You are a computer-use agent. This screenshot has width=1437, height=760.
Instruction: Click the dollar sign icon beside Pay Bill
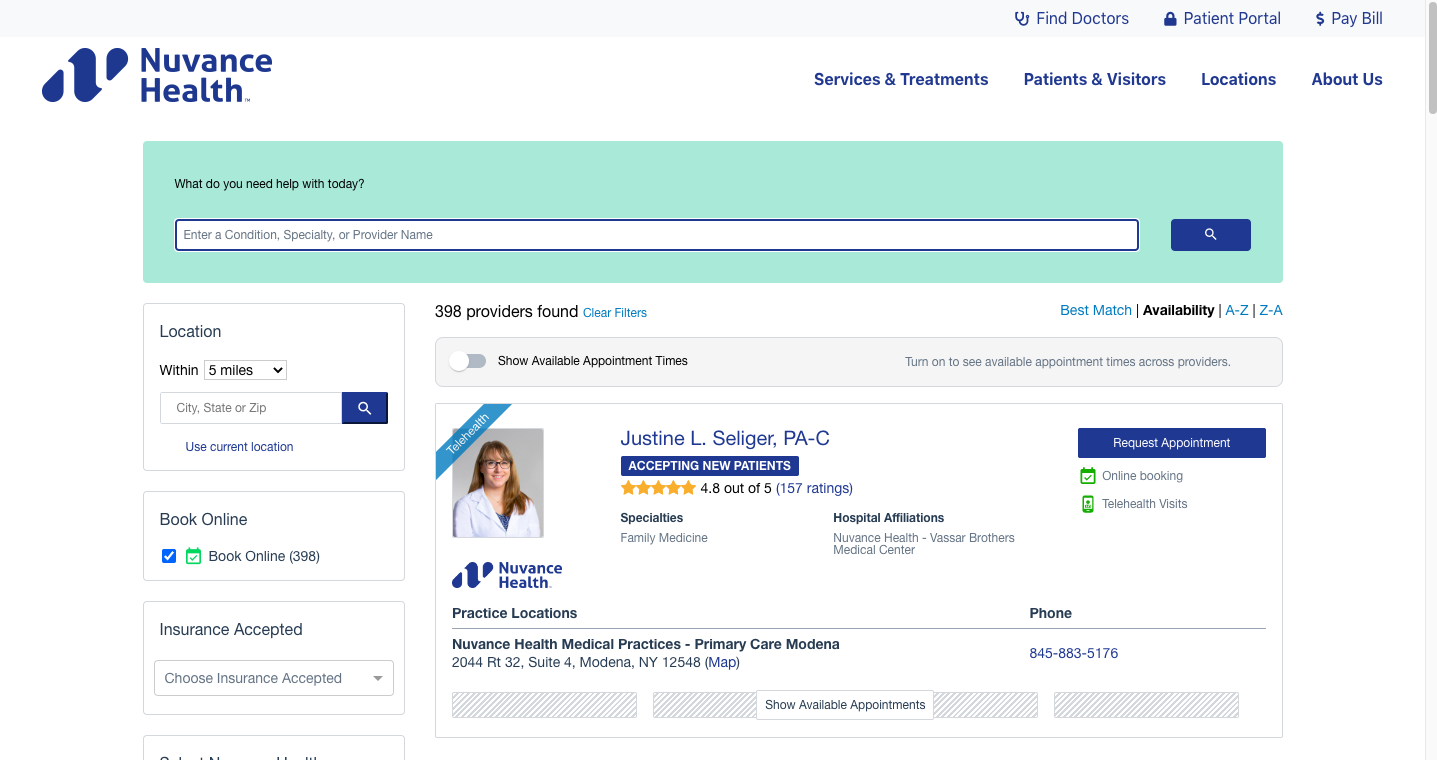tap(1320, 19)
